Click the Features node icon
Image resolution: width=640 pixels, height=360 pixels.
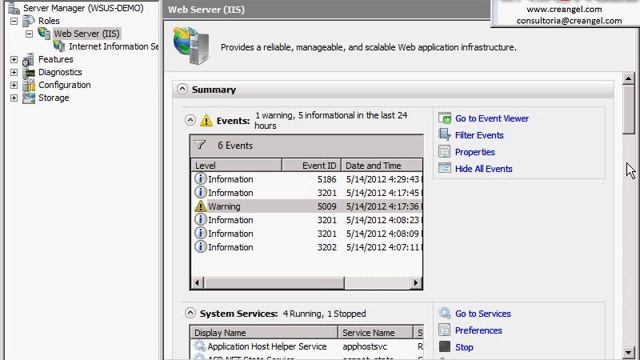pyautogui.click(x=29, y=60)
